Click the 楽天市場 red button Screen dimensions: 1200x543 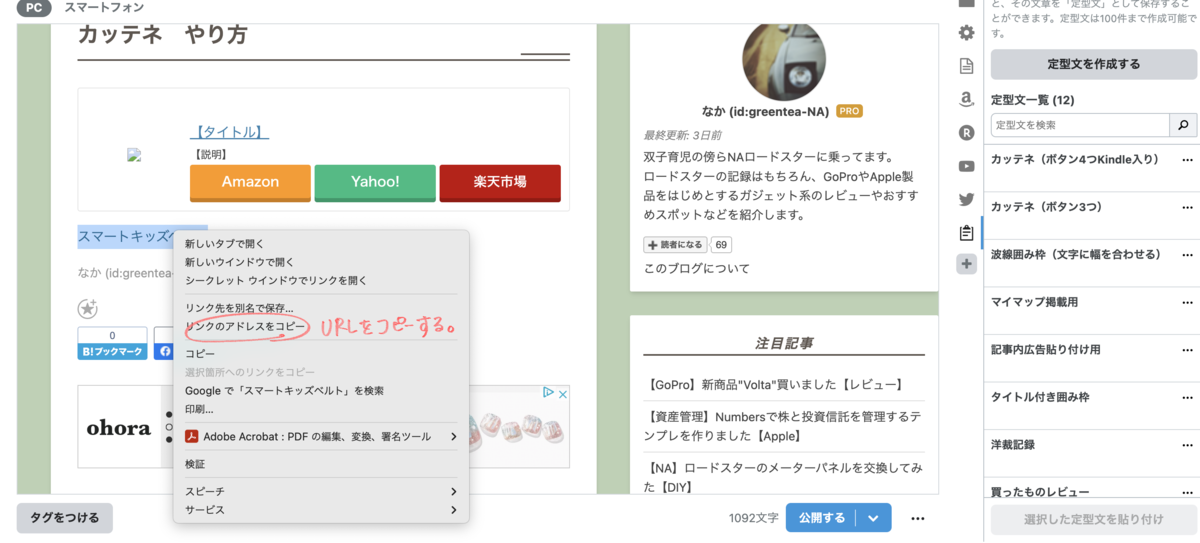click(500, 182)
